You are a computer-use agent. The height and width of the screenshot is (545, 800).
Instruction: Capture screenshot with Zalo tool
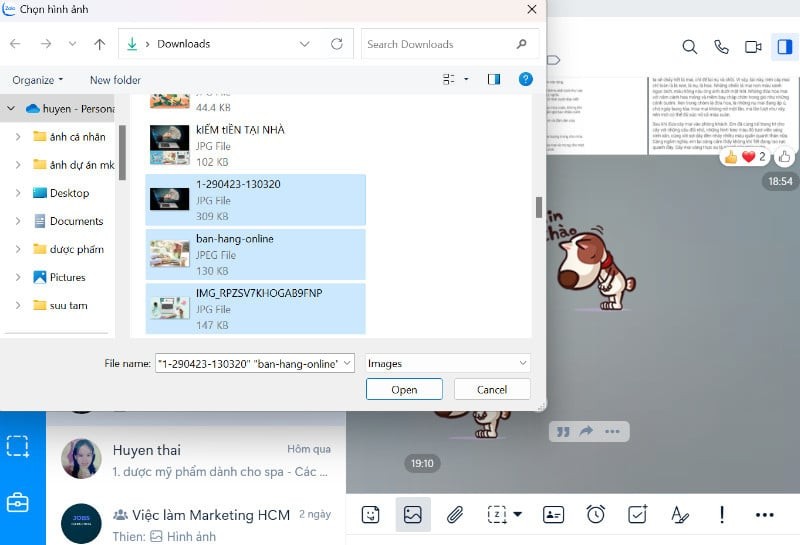(x=496, y=514)
